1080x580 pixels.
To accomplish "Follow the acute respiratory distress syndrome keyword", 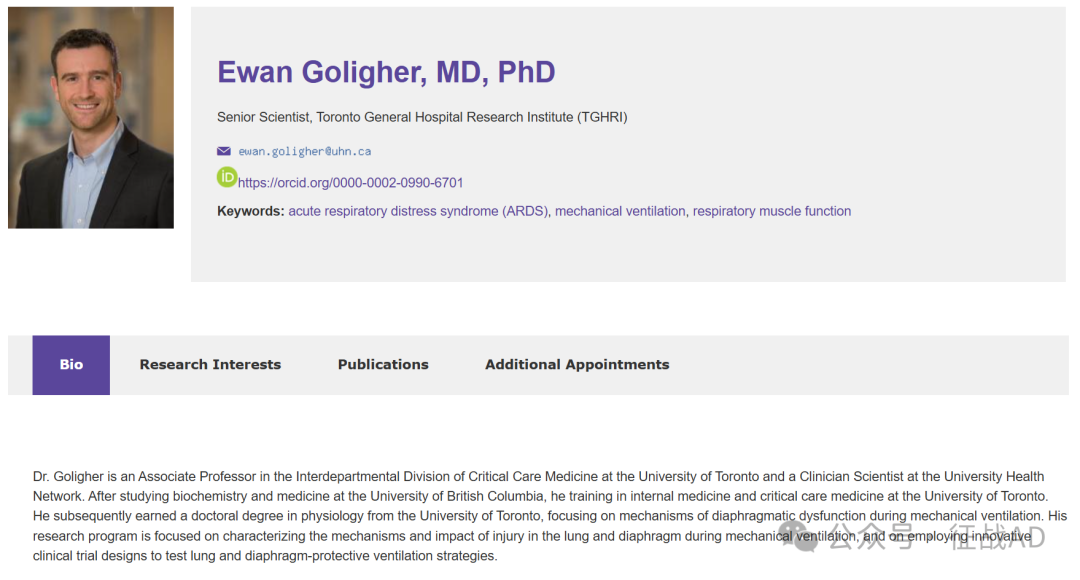I will (418, 211).
